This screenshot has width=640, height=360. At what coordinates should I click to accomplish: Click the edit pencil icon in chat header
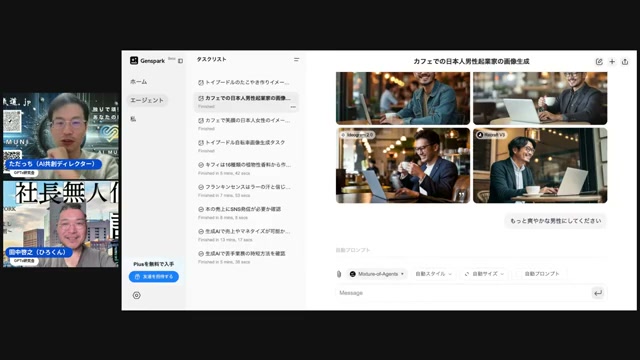click(x=599, y=62)
